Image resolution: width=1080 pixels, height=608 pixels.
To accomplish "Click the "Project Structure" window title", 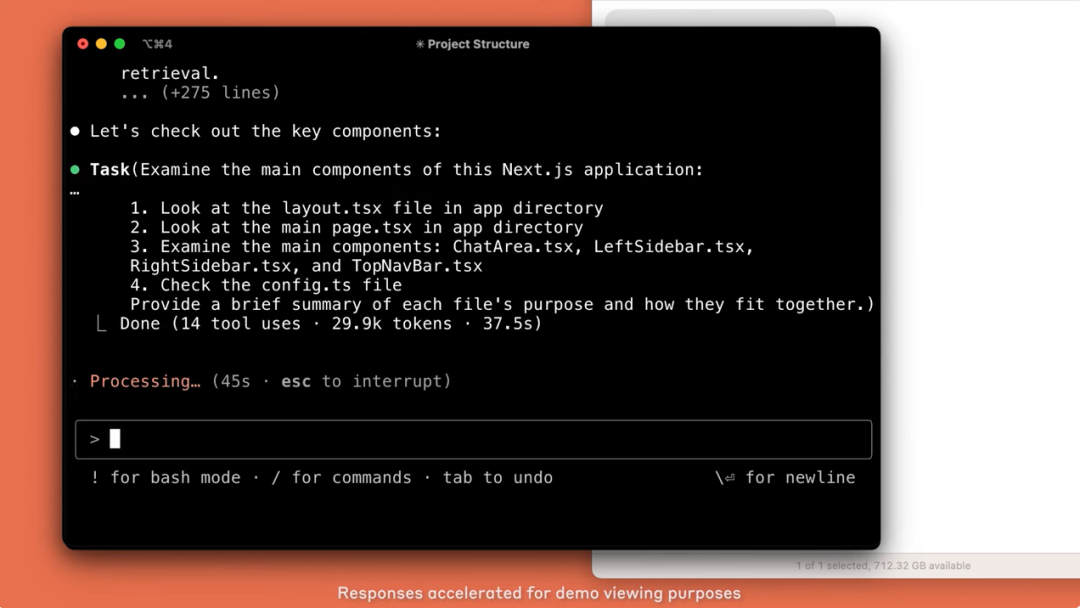I will click(478, 44).
